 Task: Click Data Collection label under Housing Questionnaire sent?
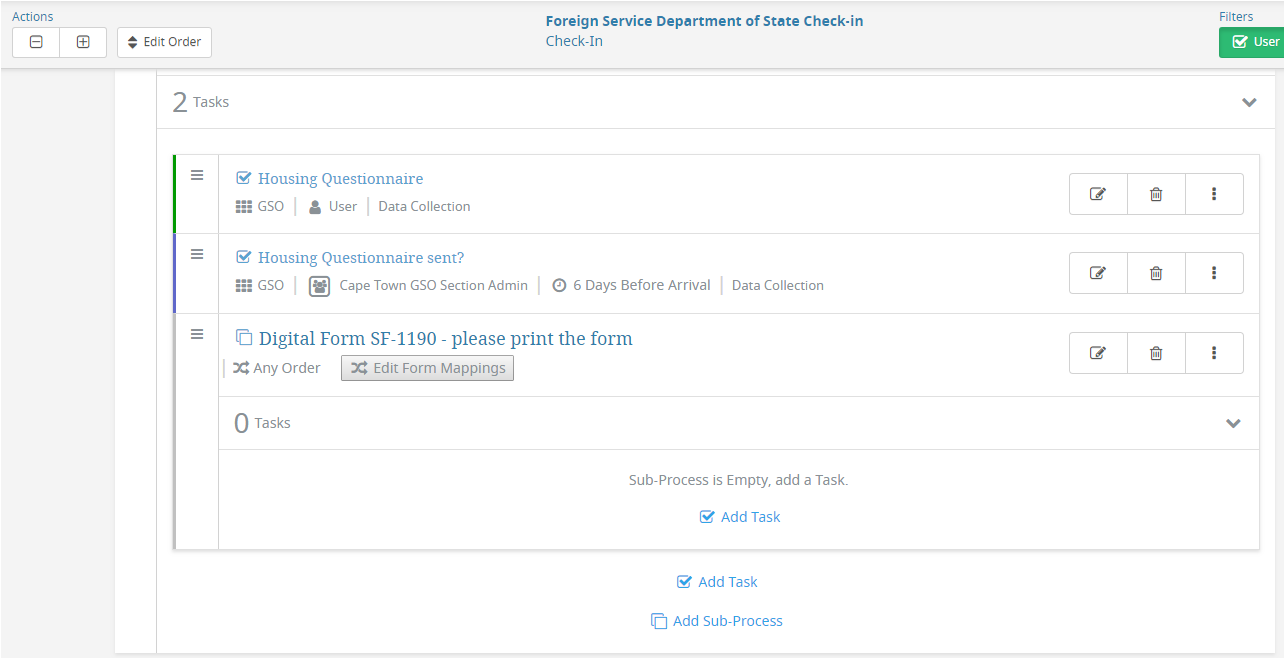(x=778, y=285)
